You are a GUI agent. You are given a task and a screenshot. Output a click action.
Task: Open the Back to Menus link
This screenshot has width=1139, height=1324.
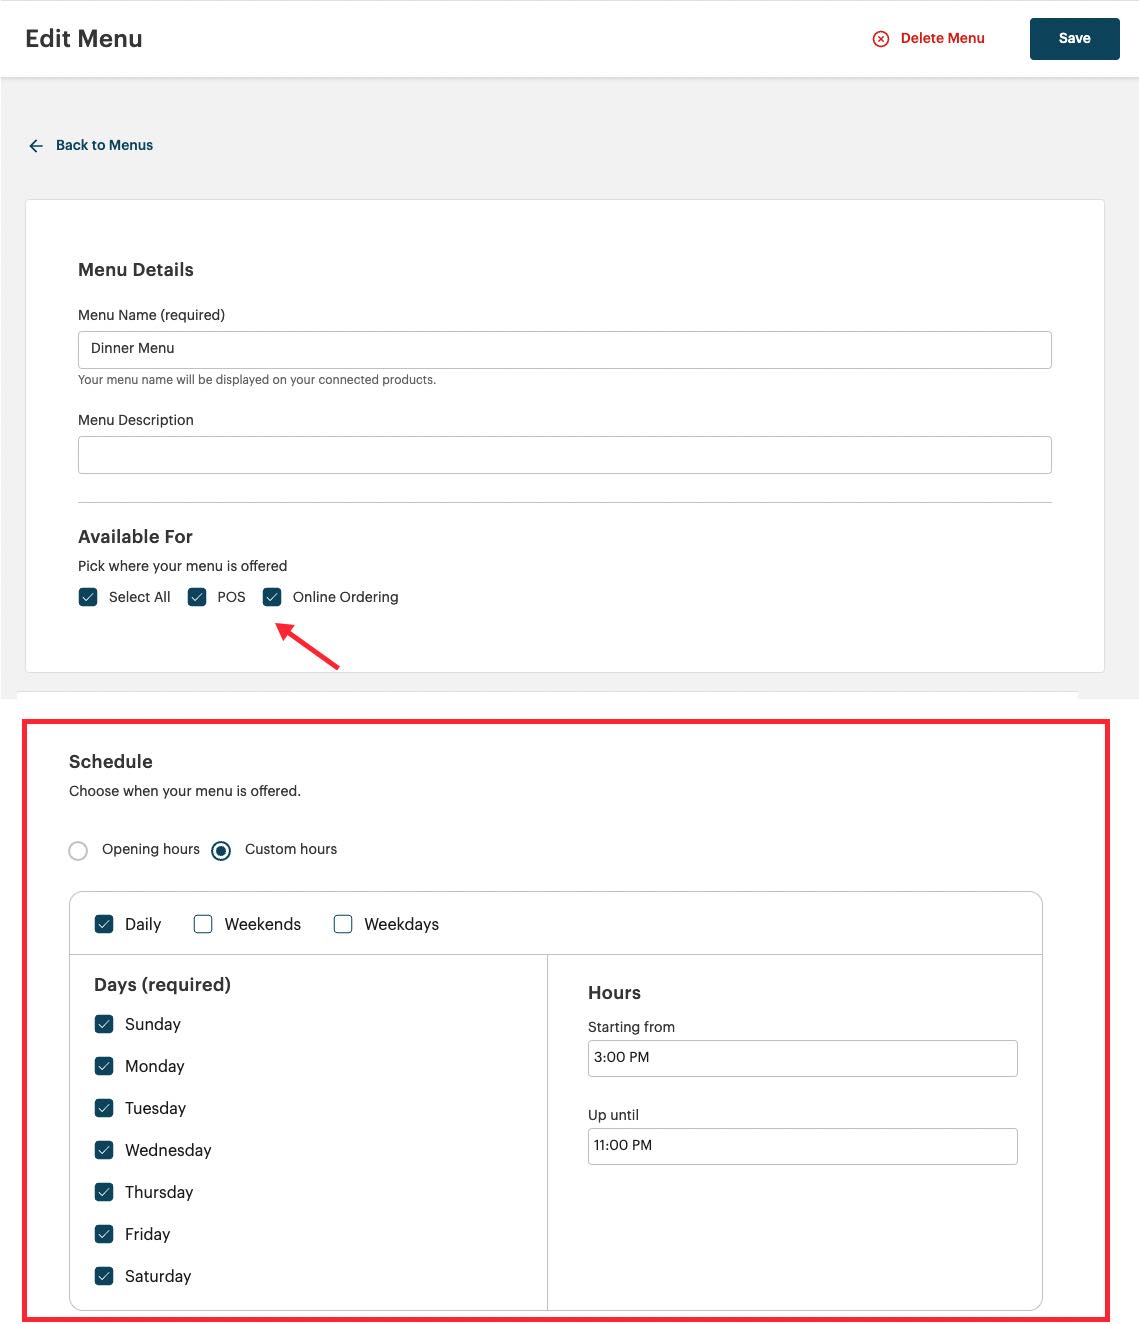(104, 145)
